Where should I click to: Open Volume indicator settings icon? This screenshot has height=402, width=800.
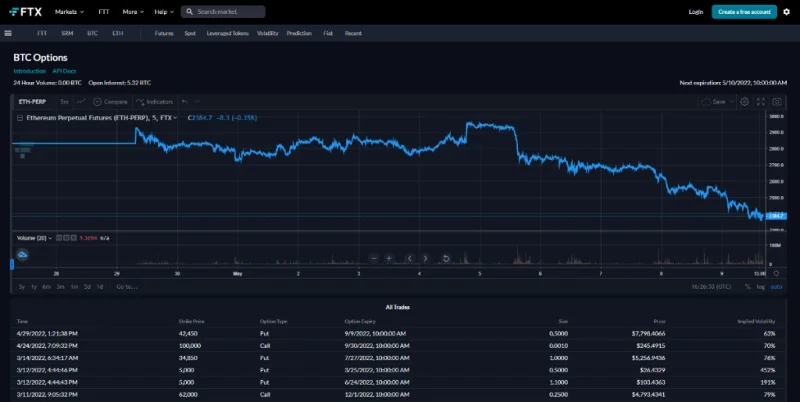pyautogui.click(x=66, y=238)
